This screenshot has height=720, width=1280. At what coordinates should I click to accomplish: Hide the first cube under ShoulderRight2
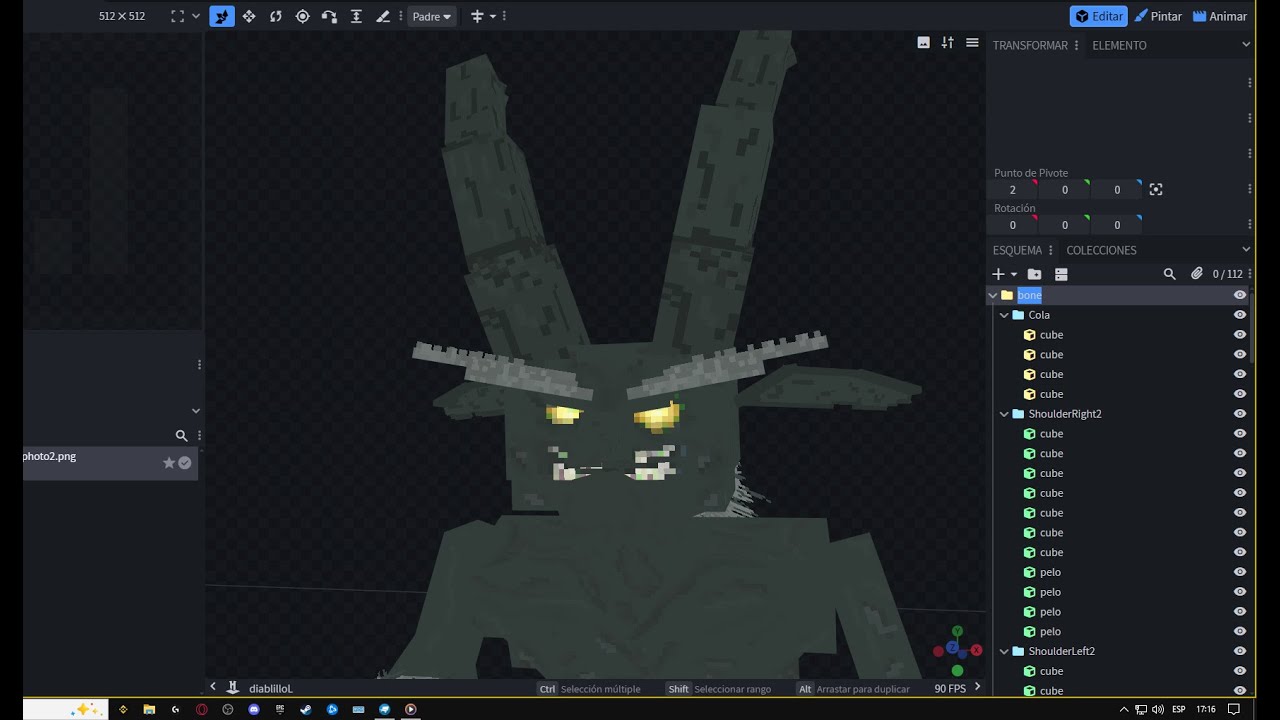[x=1240, y=434]
